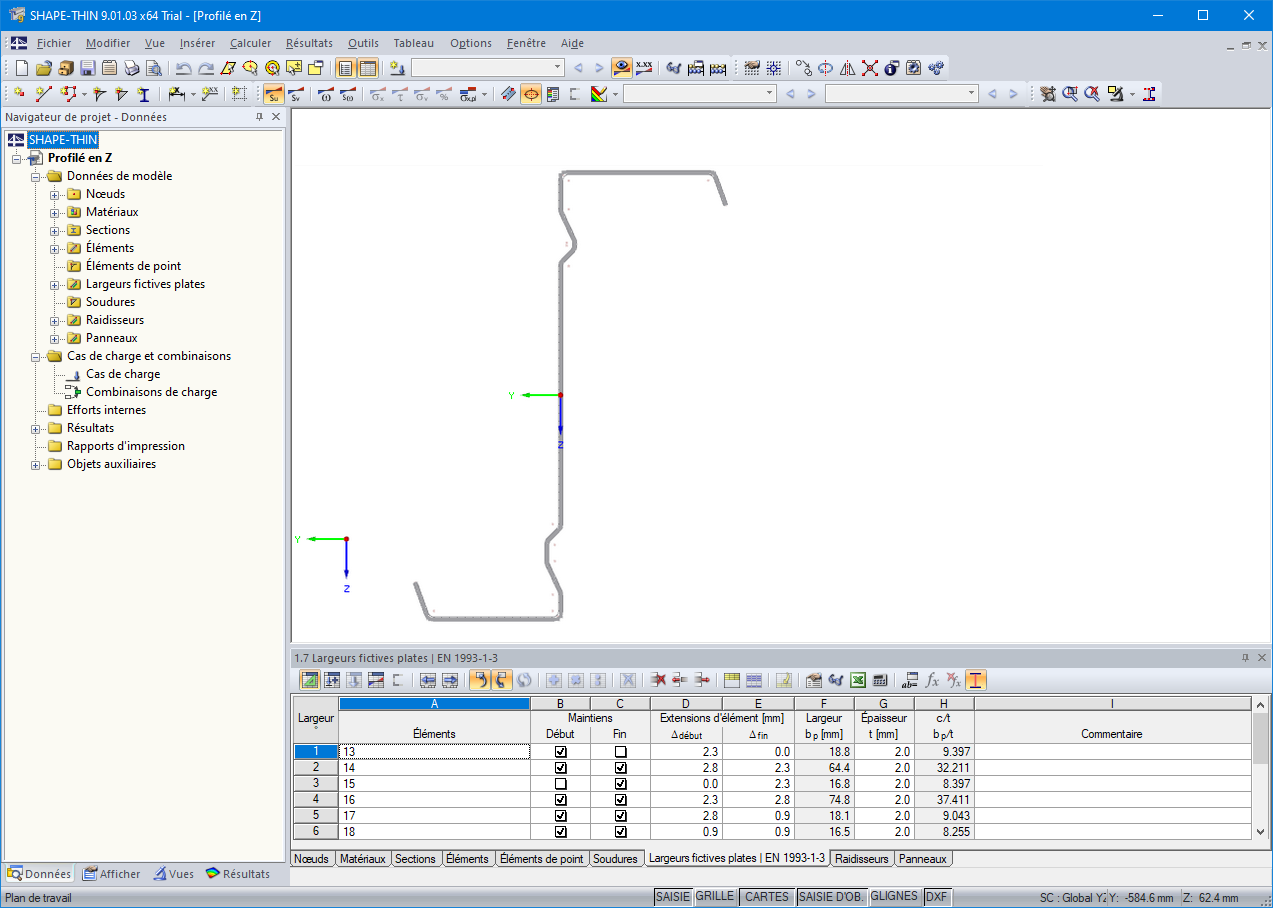Switch to the Raidisseurs table tab
The width and height of the screenshot is (1273, 908).
(861, 858)
